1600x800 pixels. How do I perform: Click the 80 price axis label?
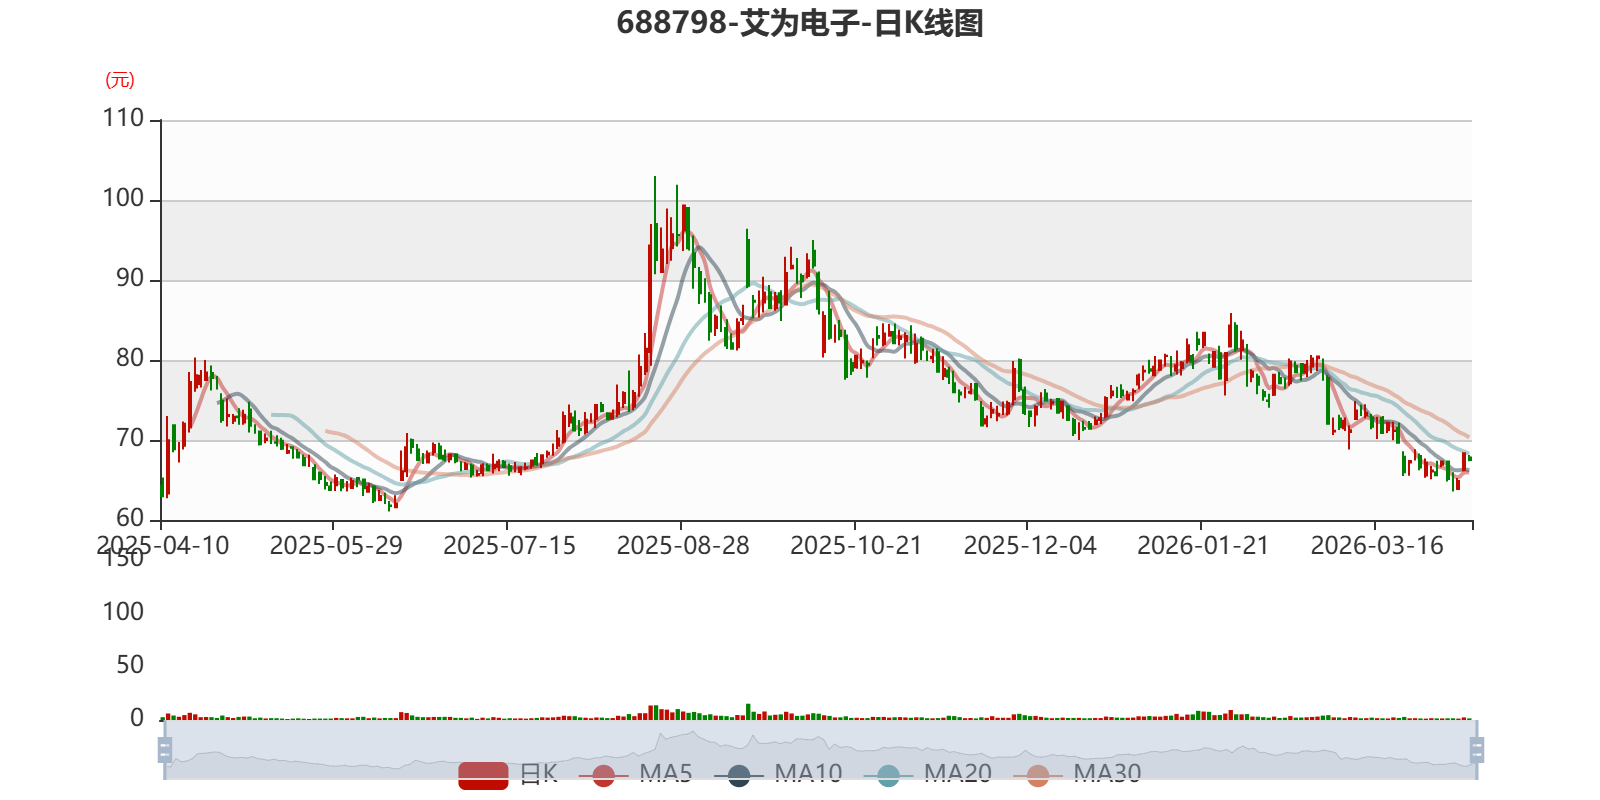tap(130, 358)
